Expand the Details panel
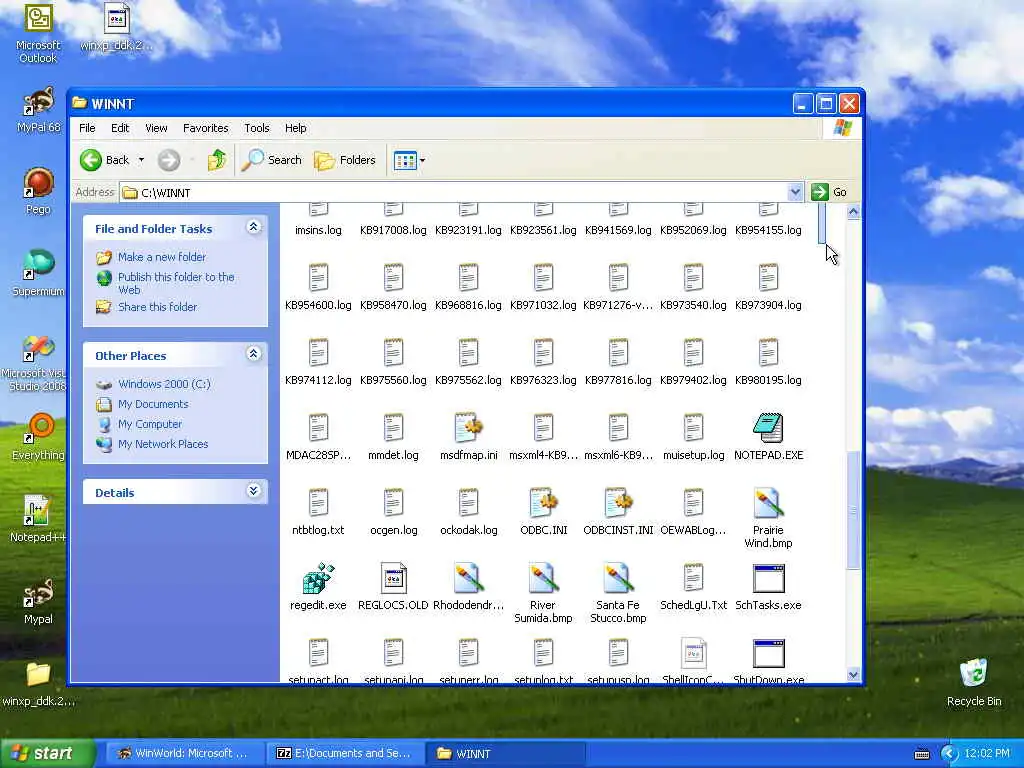The width and height of the screenshot is (1024, 768). (253, 491)
